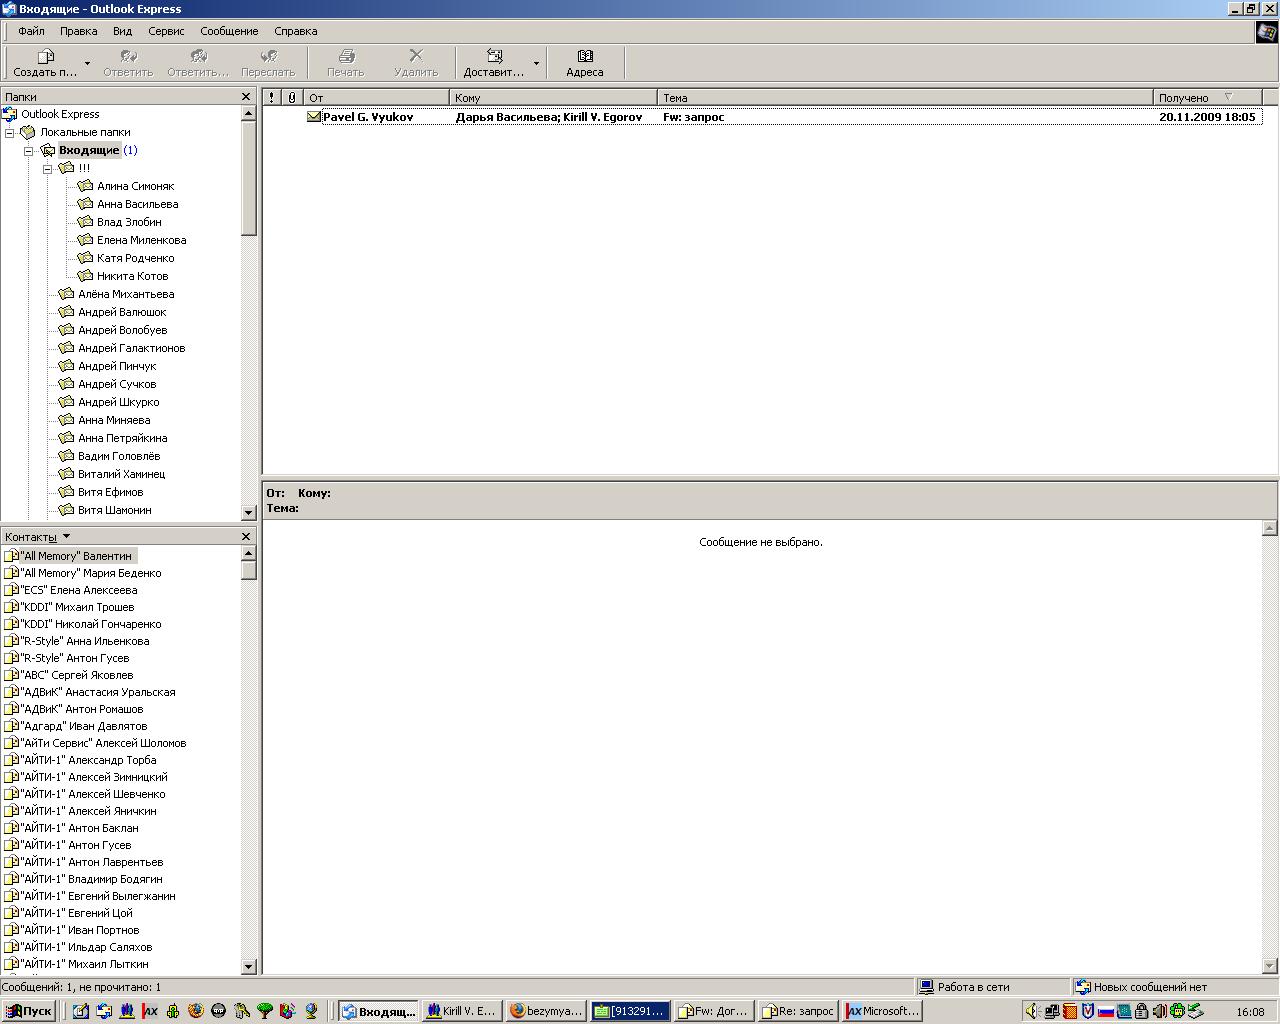The width and height of the screenshot is (1280, 1024).
Task: Open the Сервис menu
Action: (166, 31)
